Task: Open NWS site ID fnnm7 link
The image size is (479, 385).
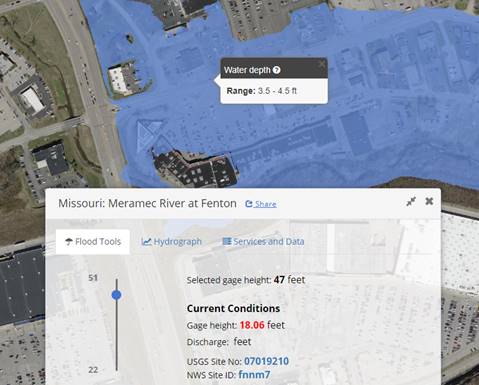Action: (254, 375)
